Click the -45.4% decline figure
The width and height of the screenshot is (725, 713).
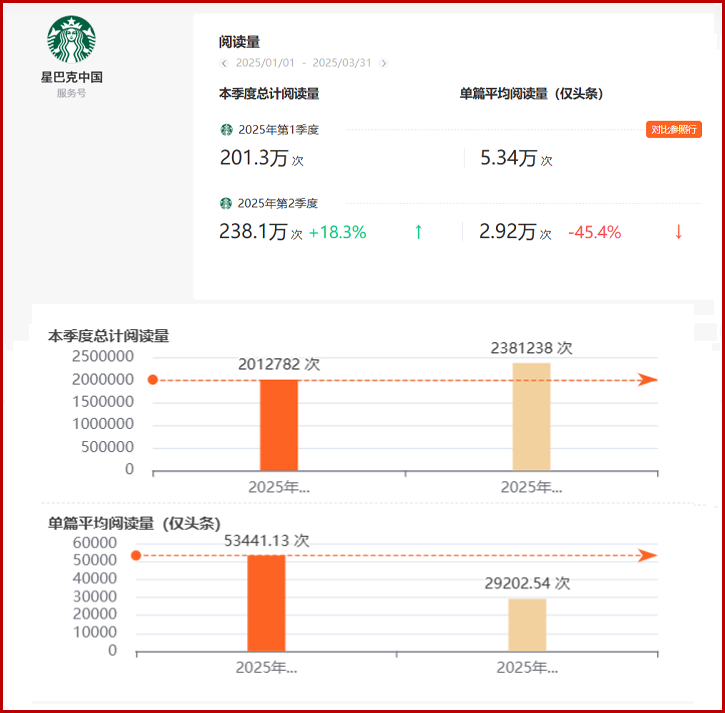(x=595, y=232)
